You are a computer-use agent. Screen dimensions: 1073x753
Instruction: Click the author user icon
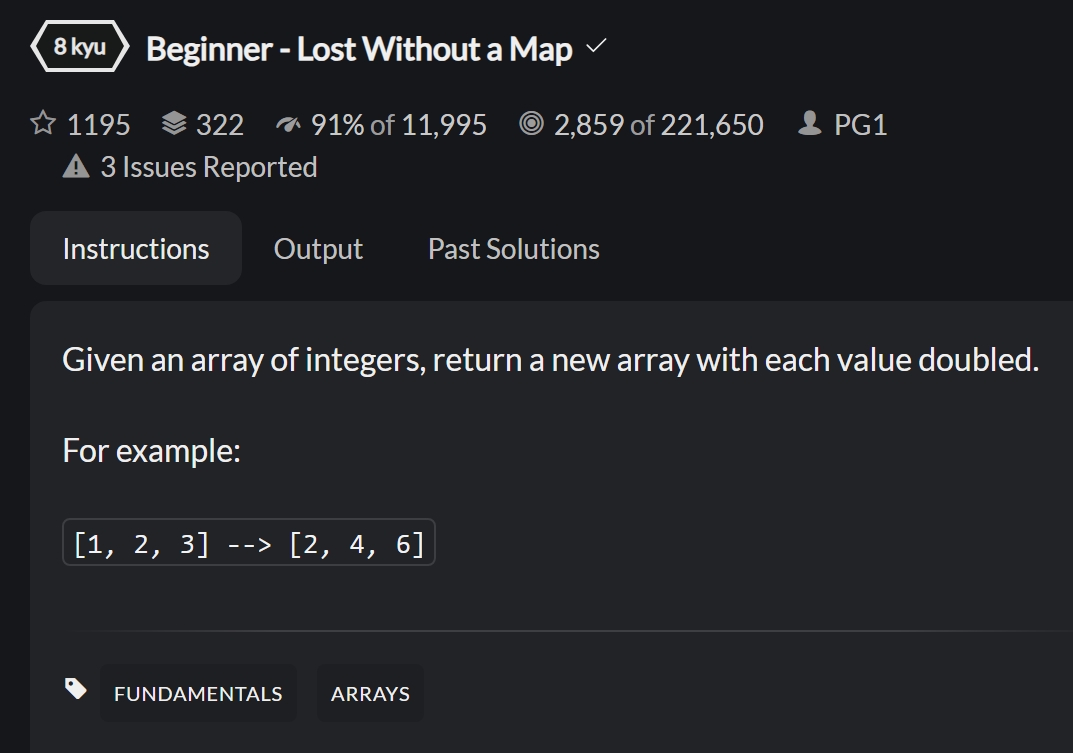[x=810, y=123]
